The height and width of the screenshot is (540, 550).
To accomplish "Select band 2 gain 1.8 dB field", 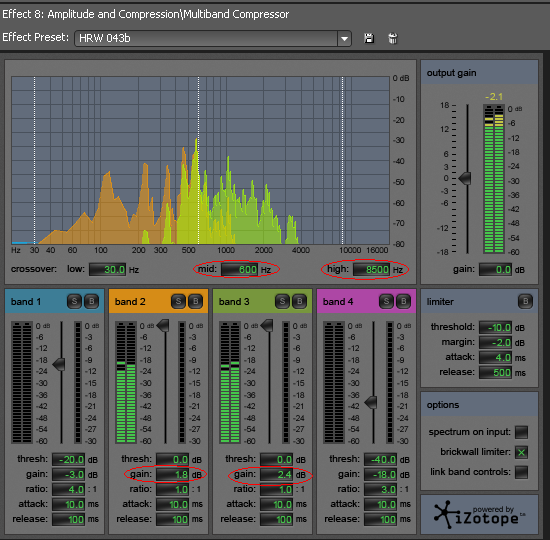I will pos(172,475).
